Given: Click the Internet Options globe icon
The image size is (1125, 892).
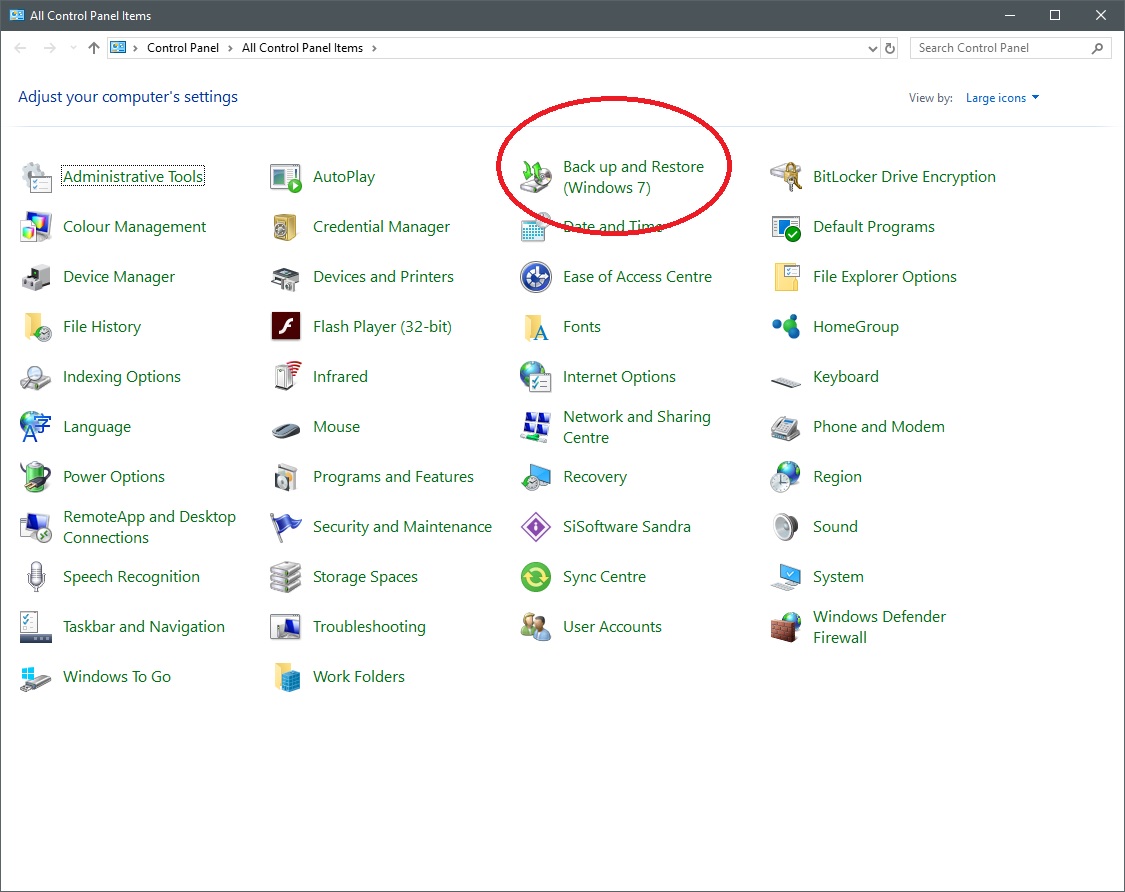Looking at the screenshot, I should 536,377.
